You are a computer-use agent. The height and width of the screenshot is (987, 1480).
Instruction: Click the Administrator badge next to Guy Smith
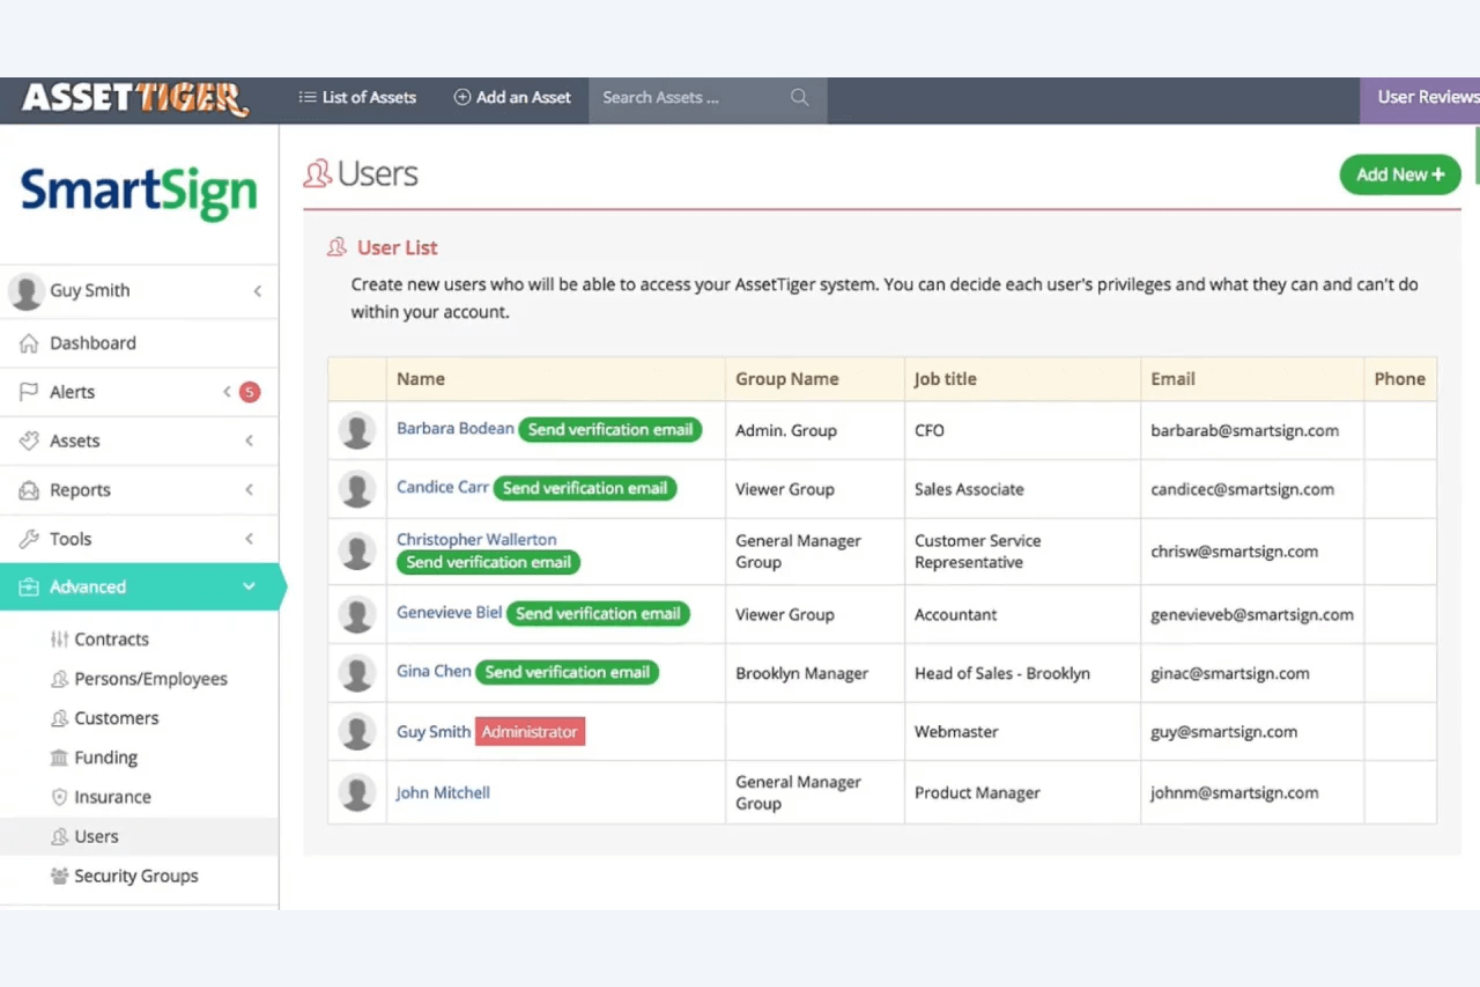click(530, 731)
